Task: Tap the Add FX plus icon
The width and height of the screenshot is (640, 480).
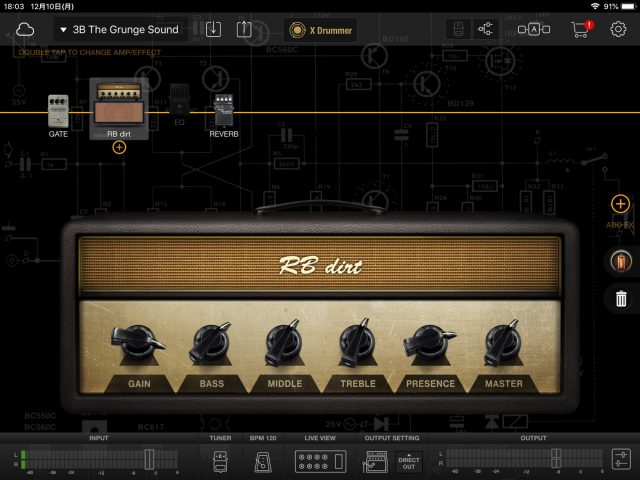Action: (x=620, y=205)
